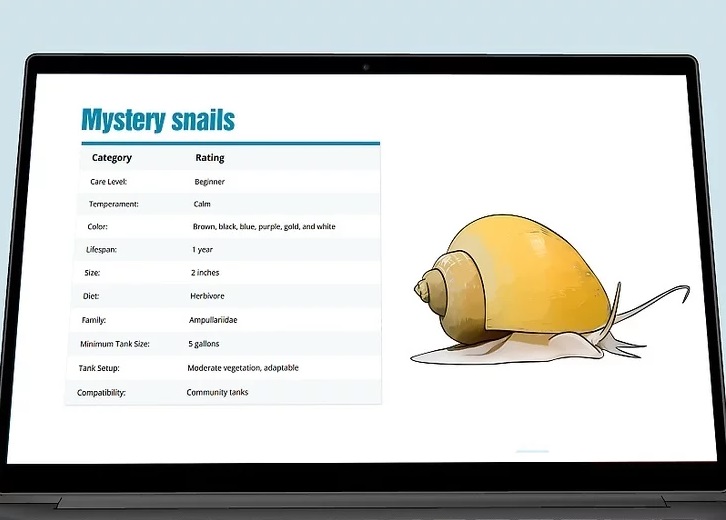726x520 pixels.
Task: Click the Family: label
Action: pos(94,320)
